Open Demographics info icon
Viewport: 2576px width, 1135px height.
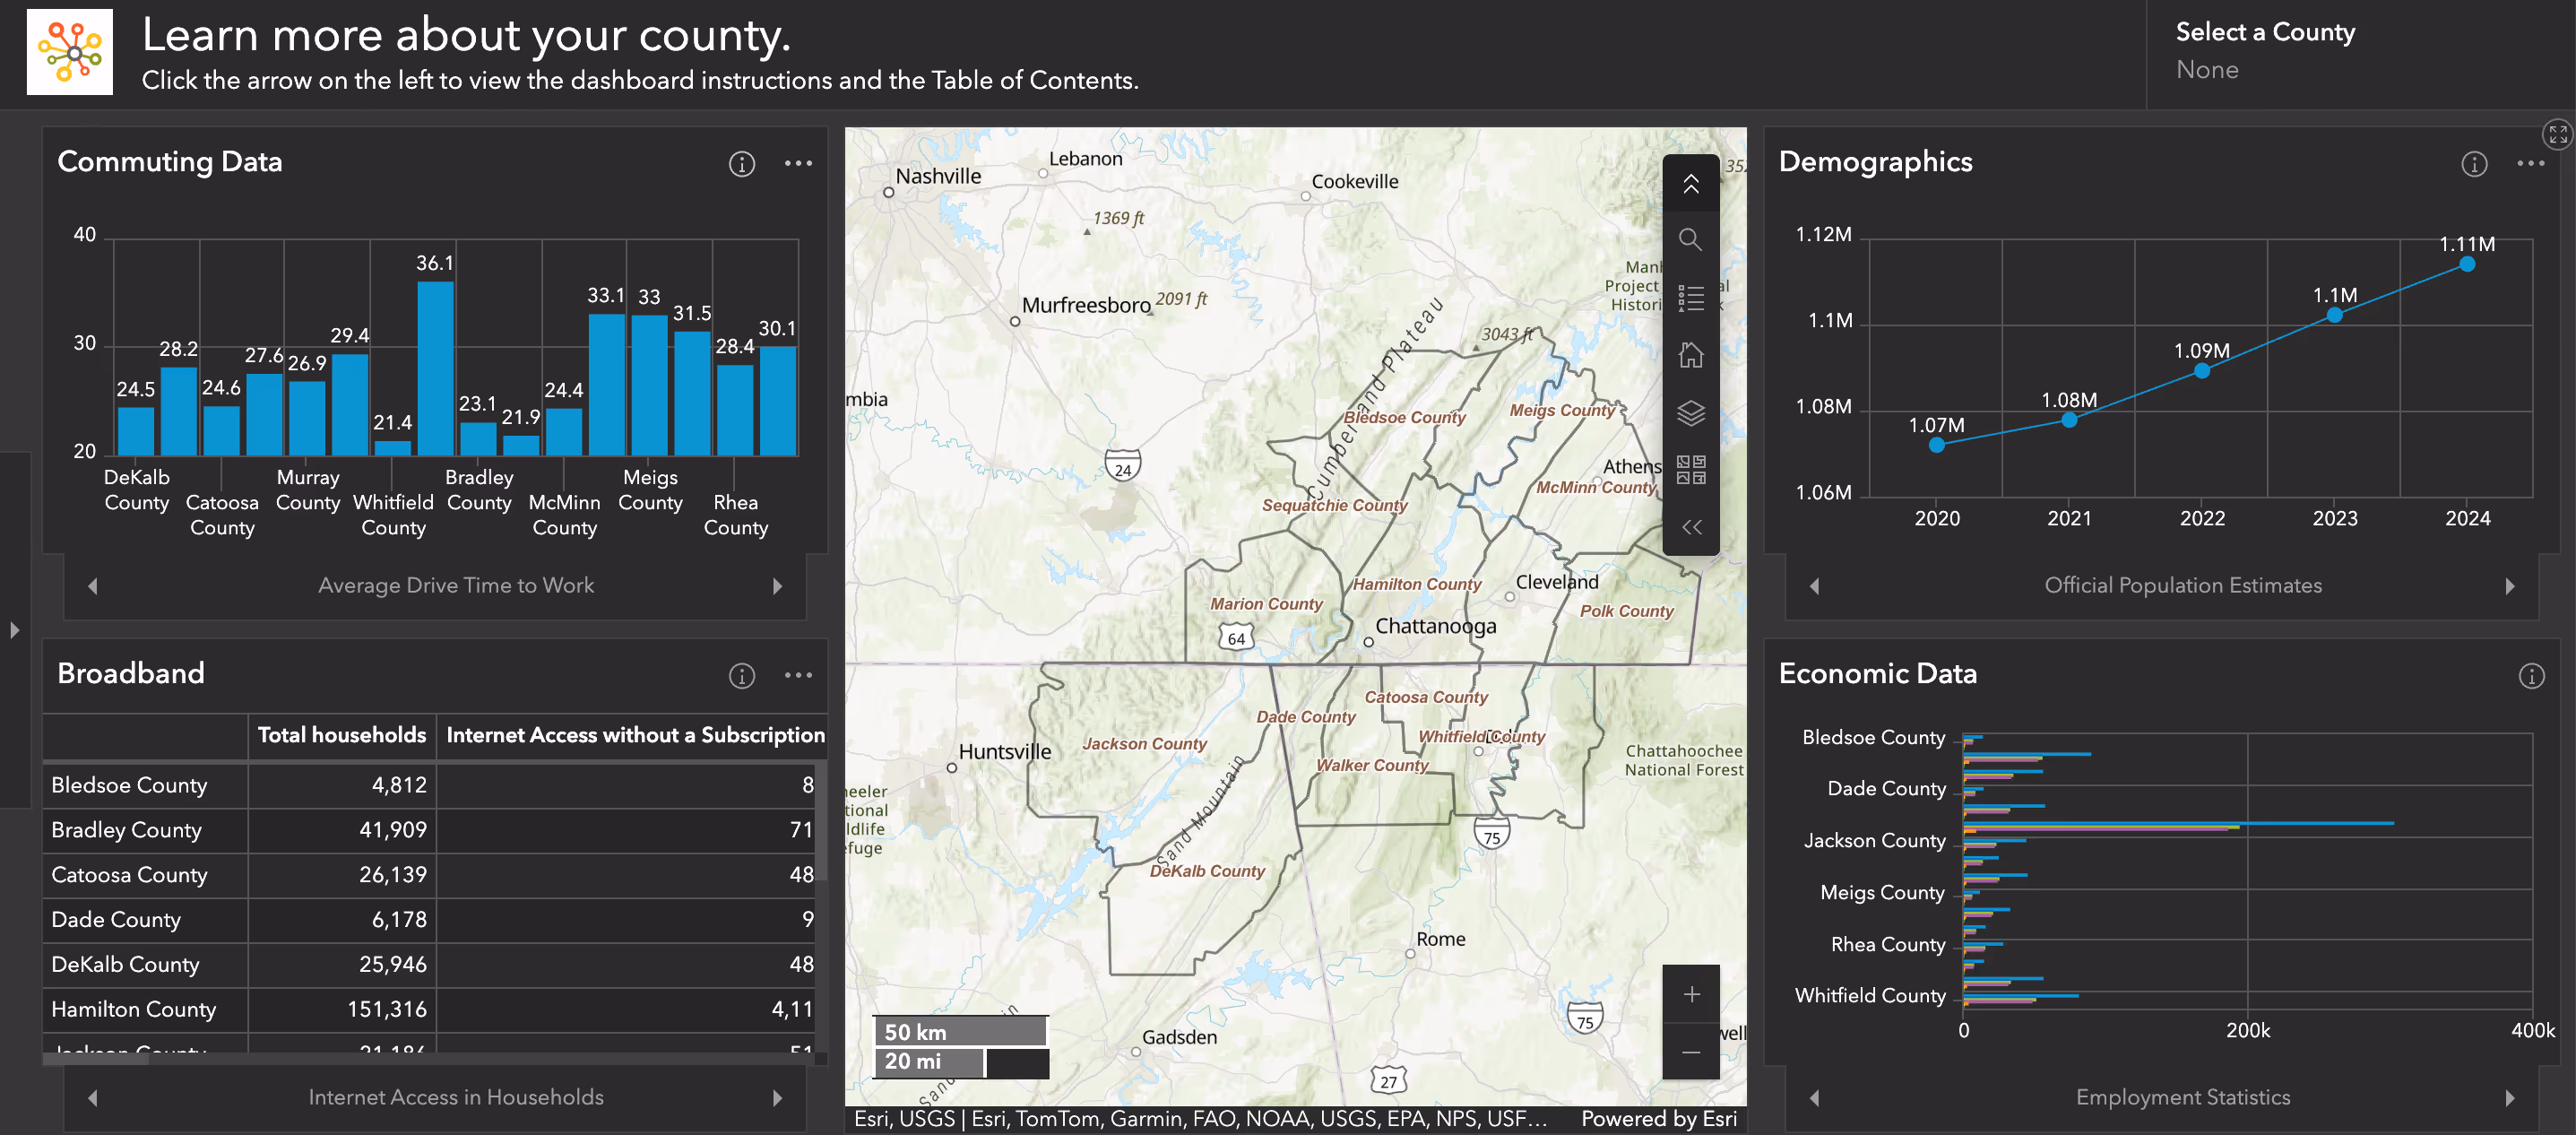[2473, 164]
